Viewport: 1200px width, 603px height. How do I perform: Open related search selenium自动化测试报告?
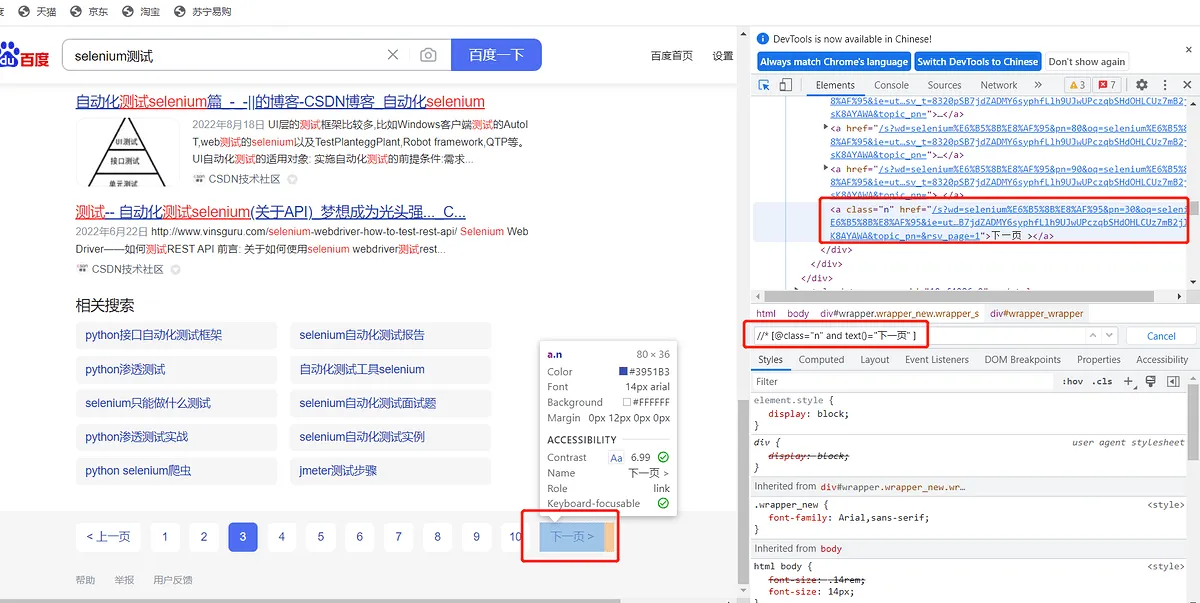(390, 335)
